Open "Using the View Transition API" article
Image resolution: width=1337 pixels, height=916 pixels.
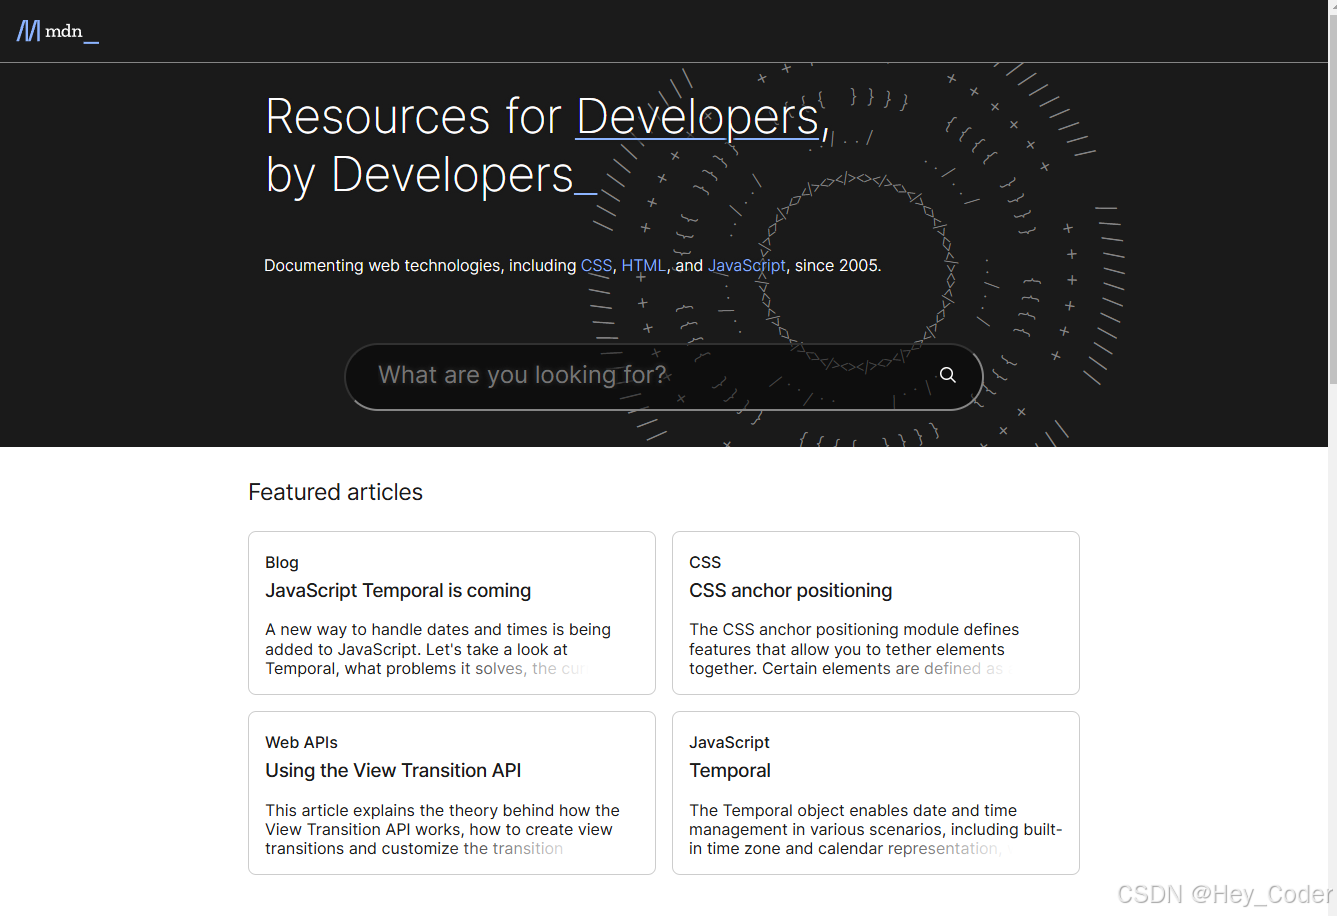393,771
